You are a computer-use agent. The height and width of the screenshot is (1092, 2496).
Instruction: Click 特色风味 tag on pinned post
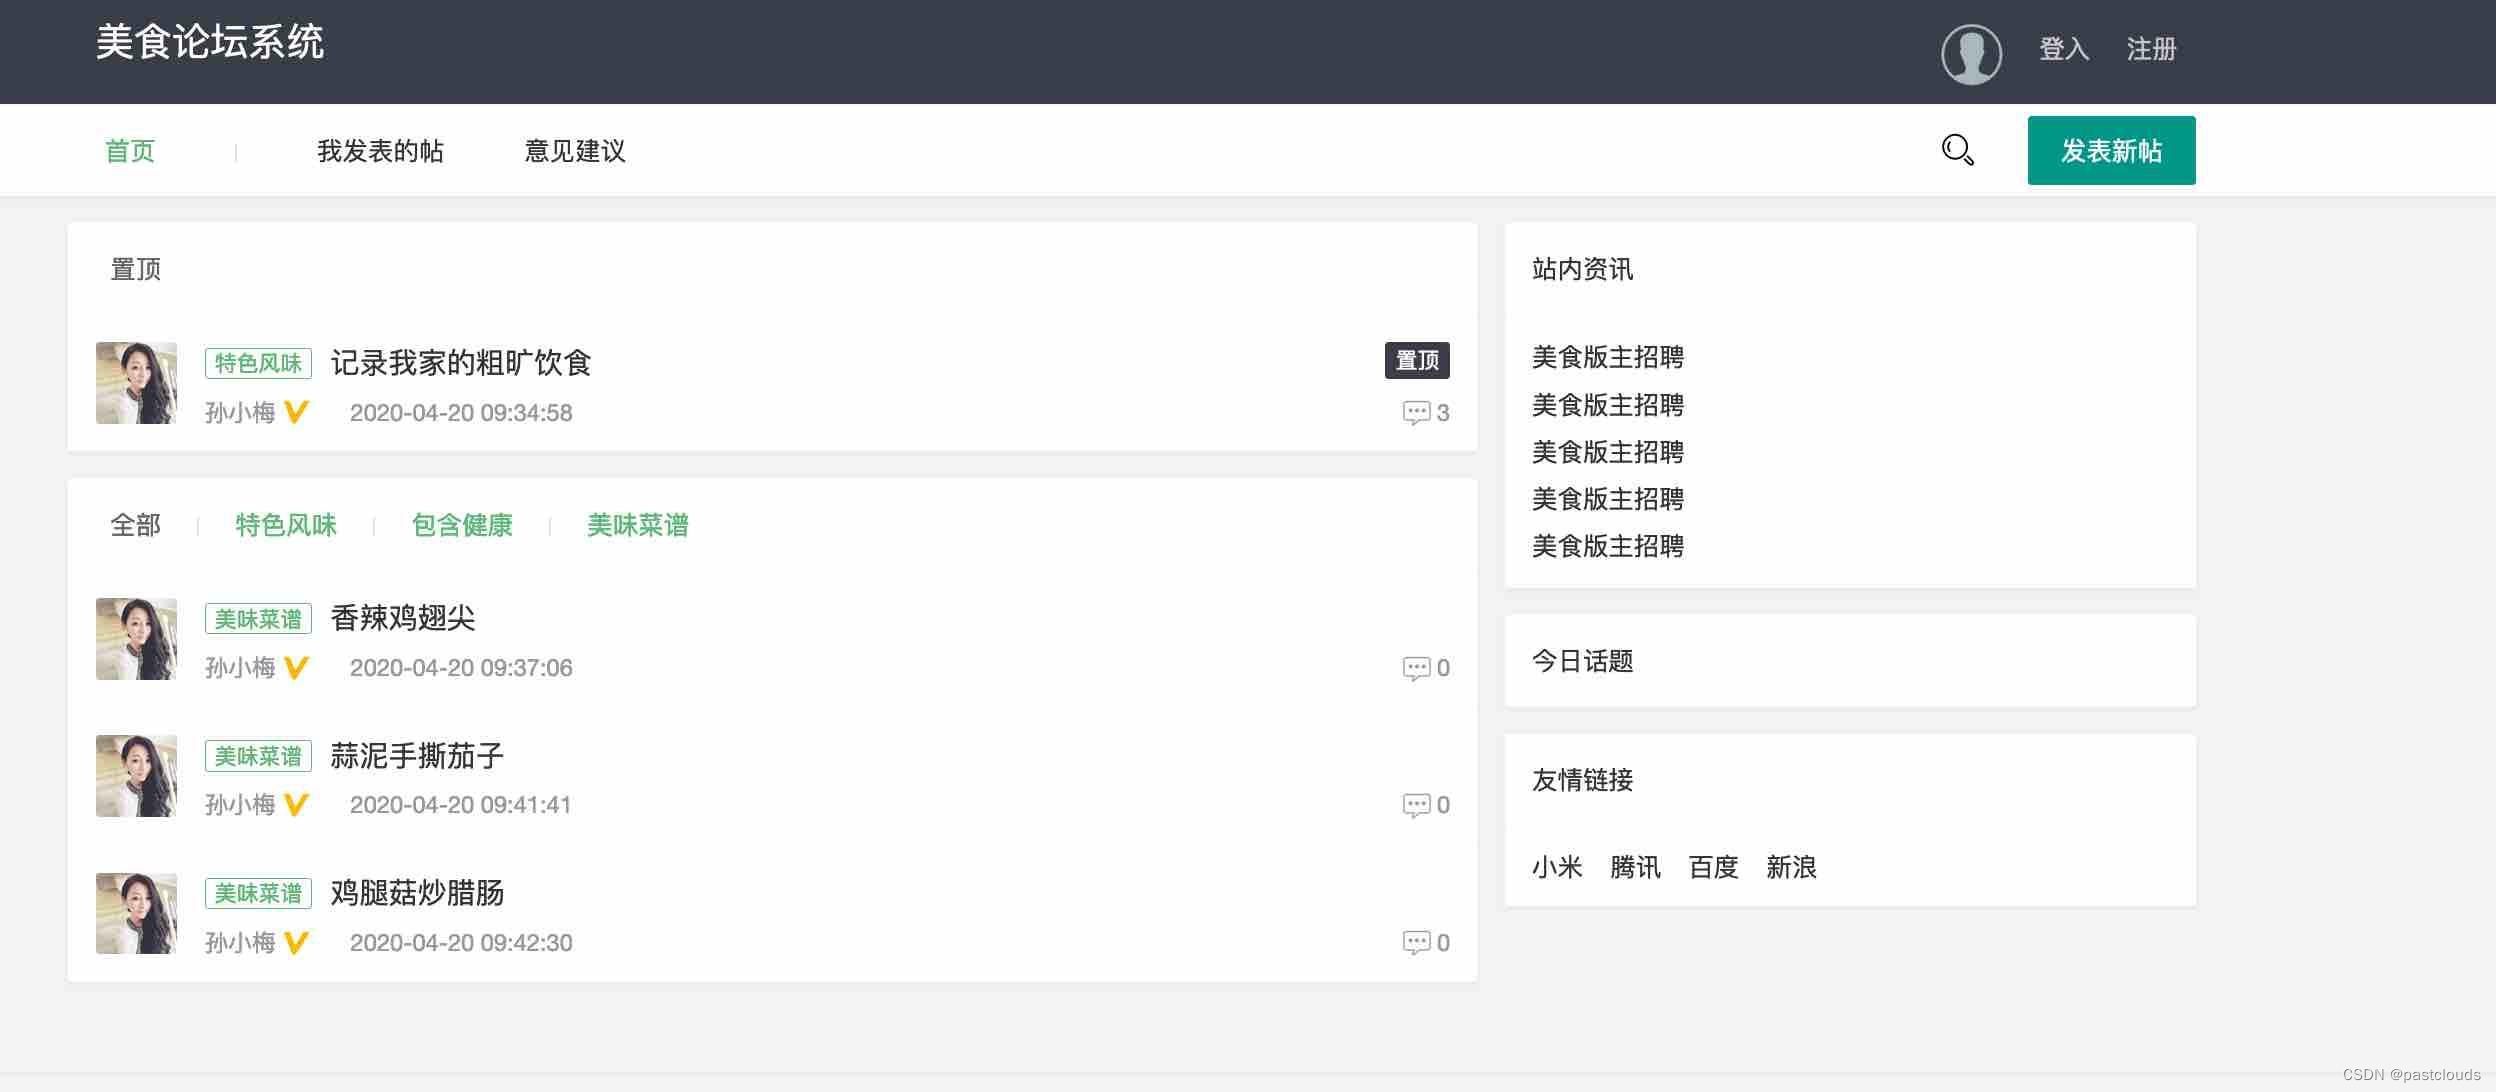[258, 363]
